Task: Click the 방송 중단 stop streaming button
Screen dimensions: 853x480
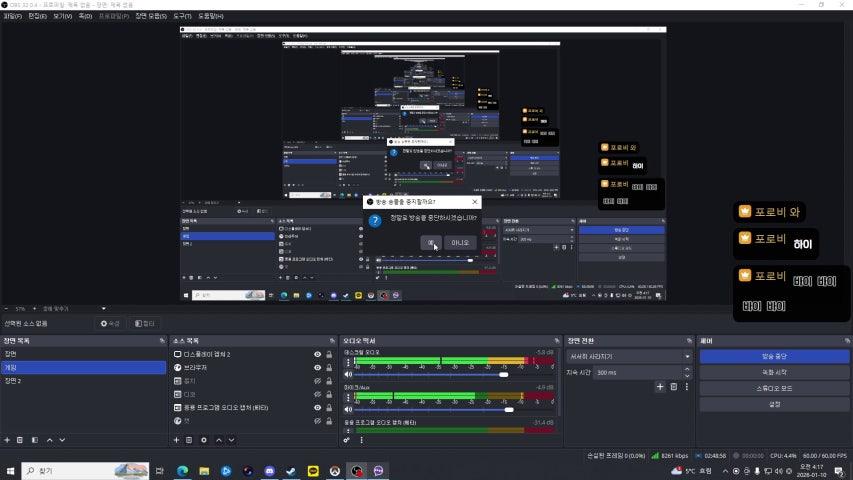Action: (774, 356)
